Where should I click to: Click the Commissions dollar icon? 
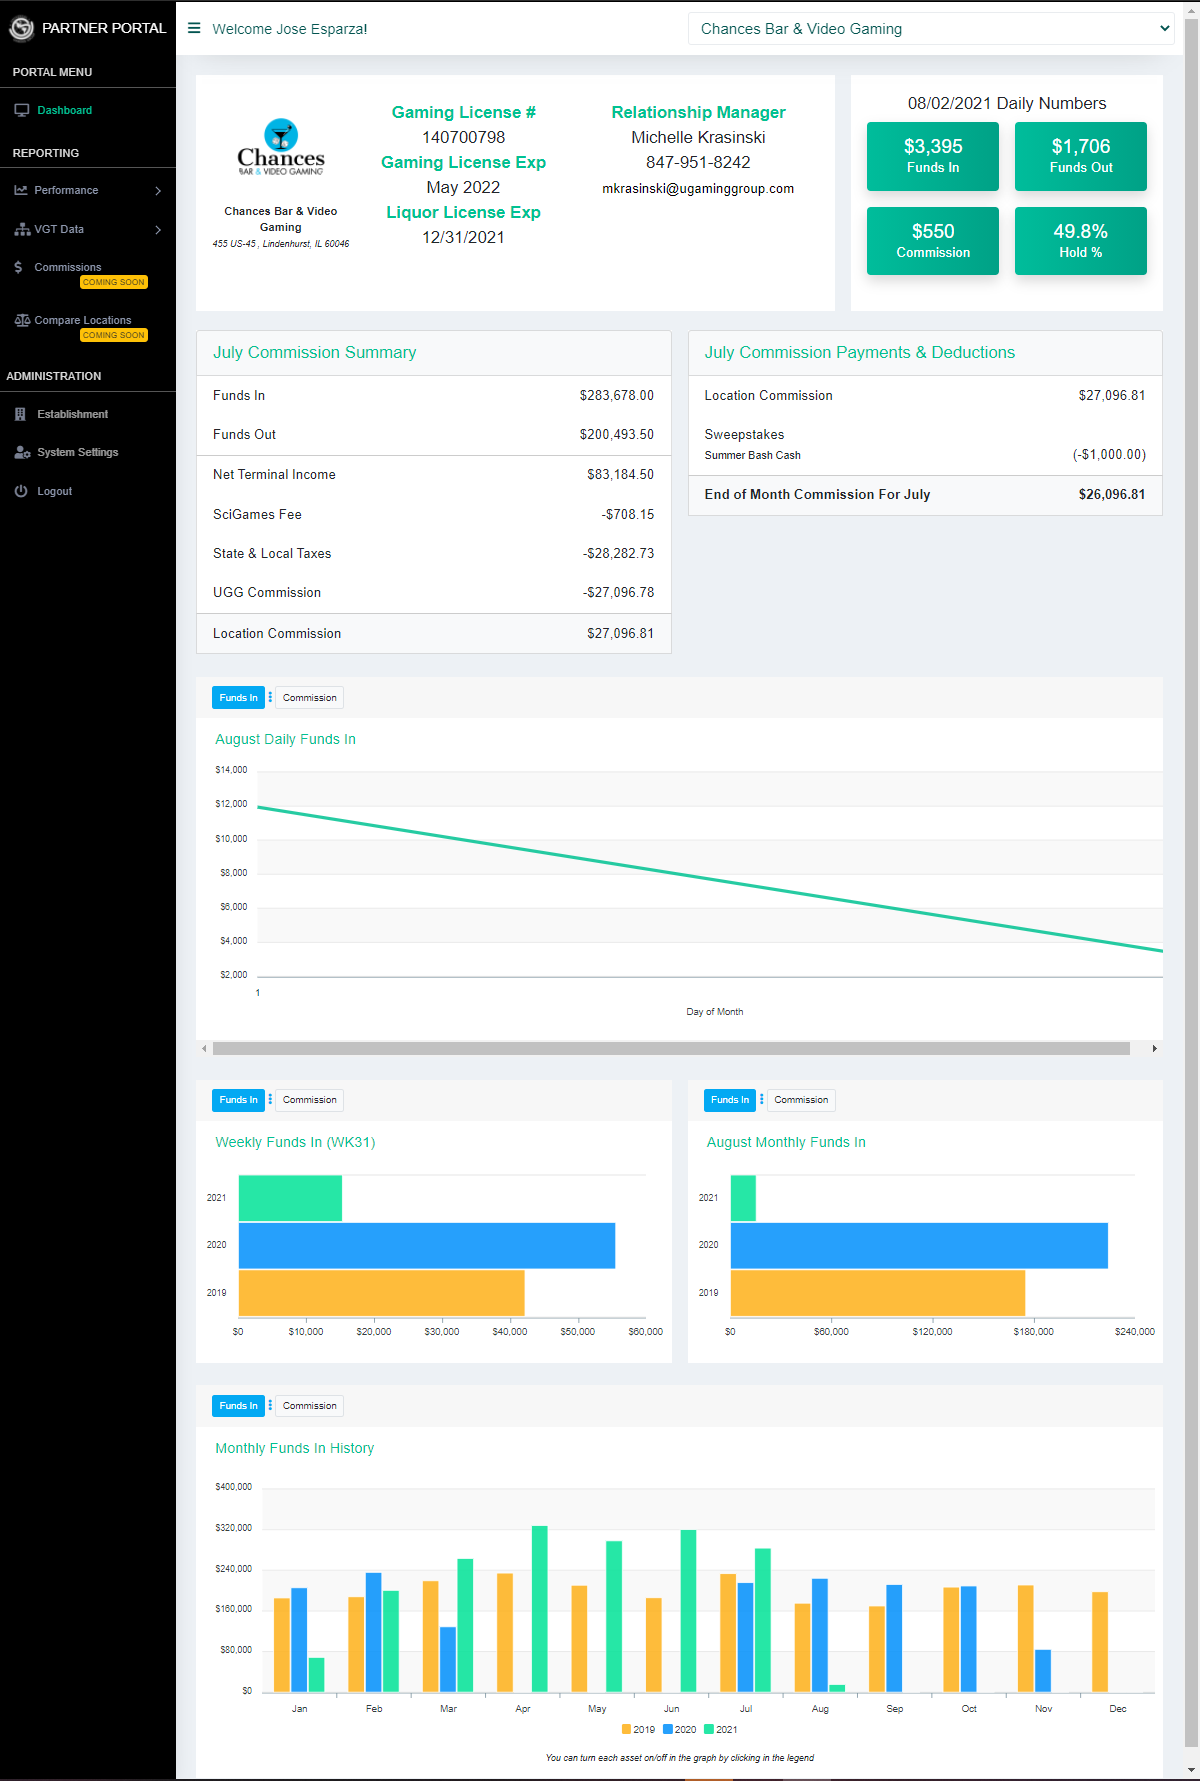click(x=18, y=267)
